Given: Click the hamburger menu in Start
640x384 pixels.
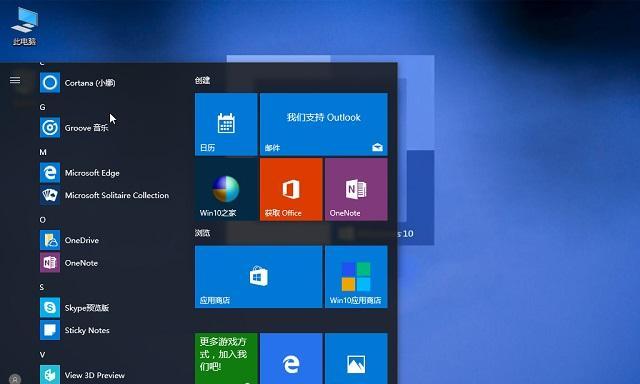Looking at the screenshot, I should 15,80.
